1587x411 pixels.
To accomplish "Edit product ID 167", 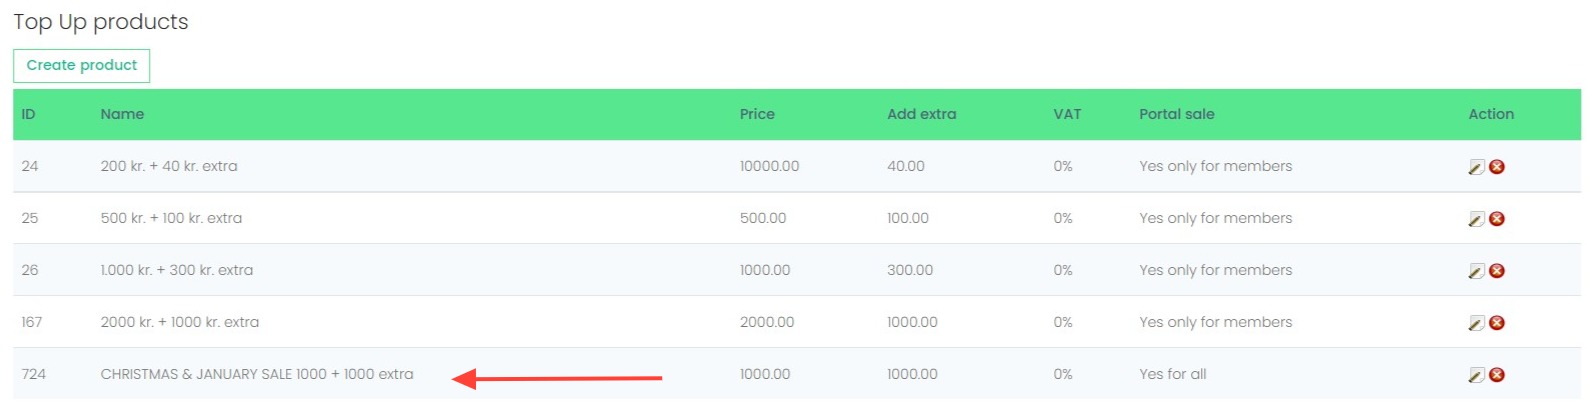I will [x=1475, y=323].
